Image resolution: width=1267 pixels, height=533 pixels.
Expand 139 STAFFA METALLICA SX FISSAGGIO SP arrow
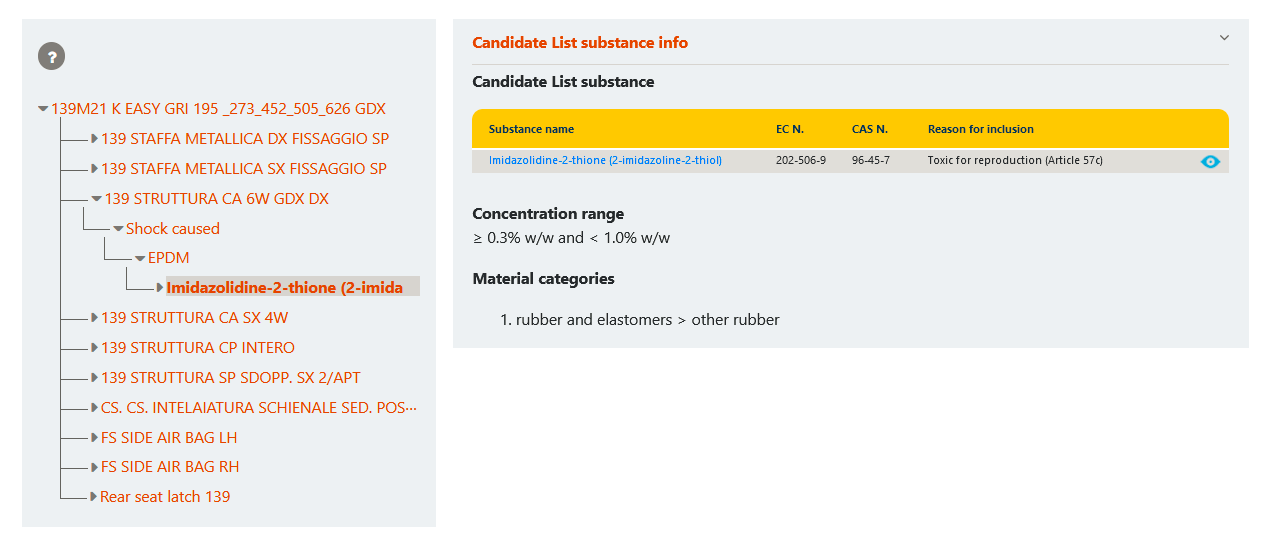tap(94, 169)
